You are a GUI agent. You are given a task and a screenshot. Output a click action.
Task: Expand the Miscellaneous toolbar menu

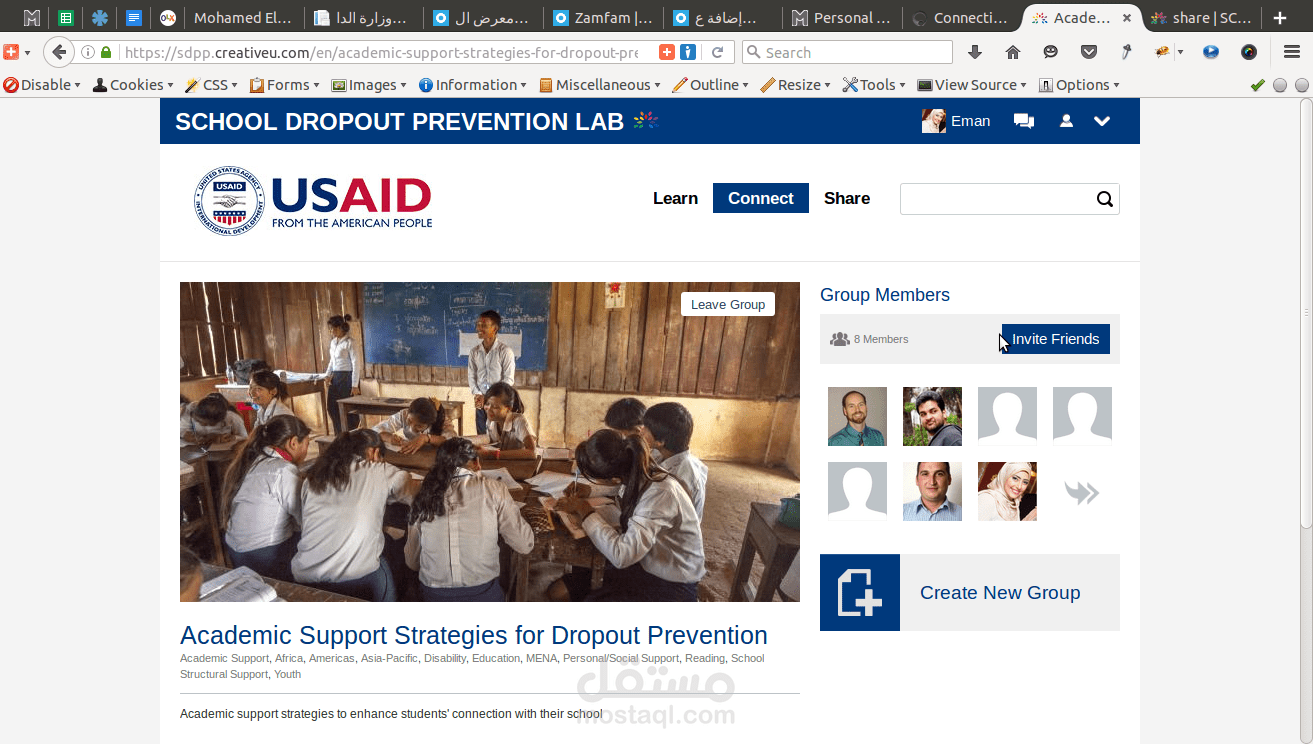pyautogui.click(x=600, y=85)
